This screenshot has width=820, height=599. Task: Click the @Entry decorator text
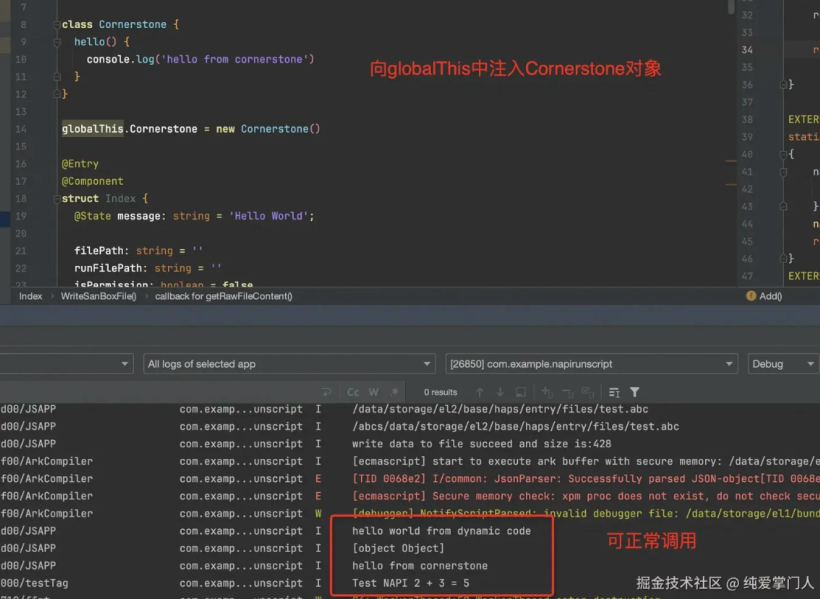(x=80, y=164)
